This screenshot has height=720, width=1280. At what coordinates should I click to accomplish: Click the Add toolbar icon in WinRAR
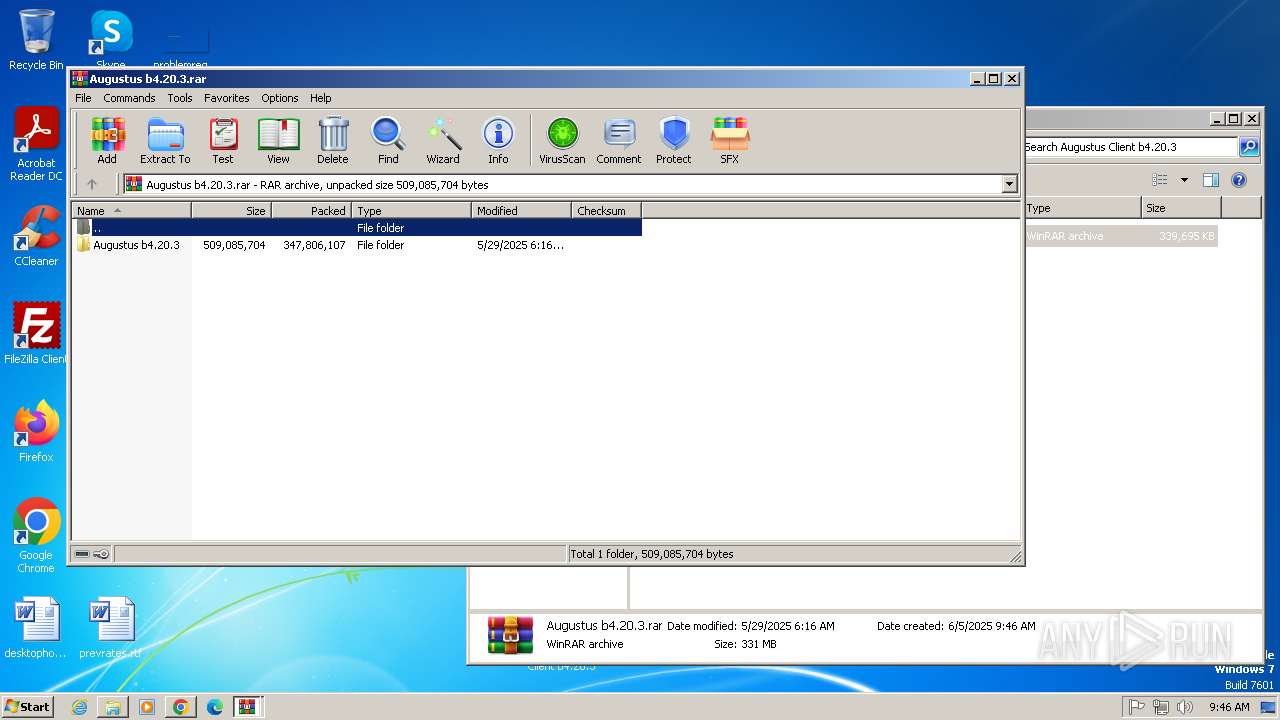[x=107, y=140]
